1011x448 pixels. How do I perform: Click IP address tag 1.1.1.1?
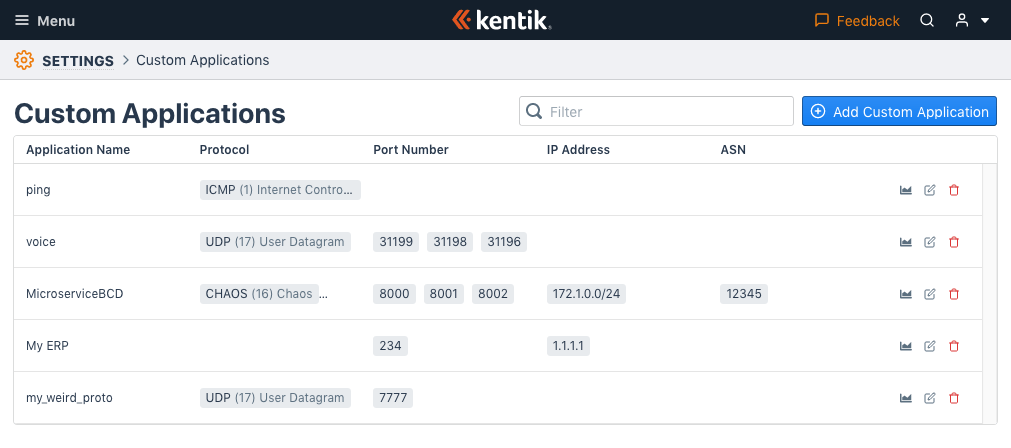568,346
